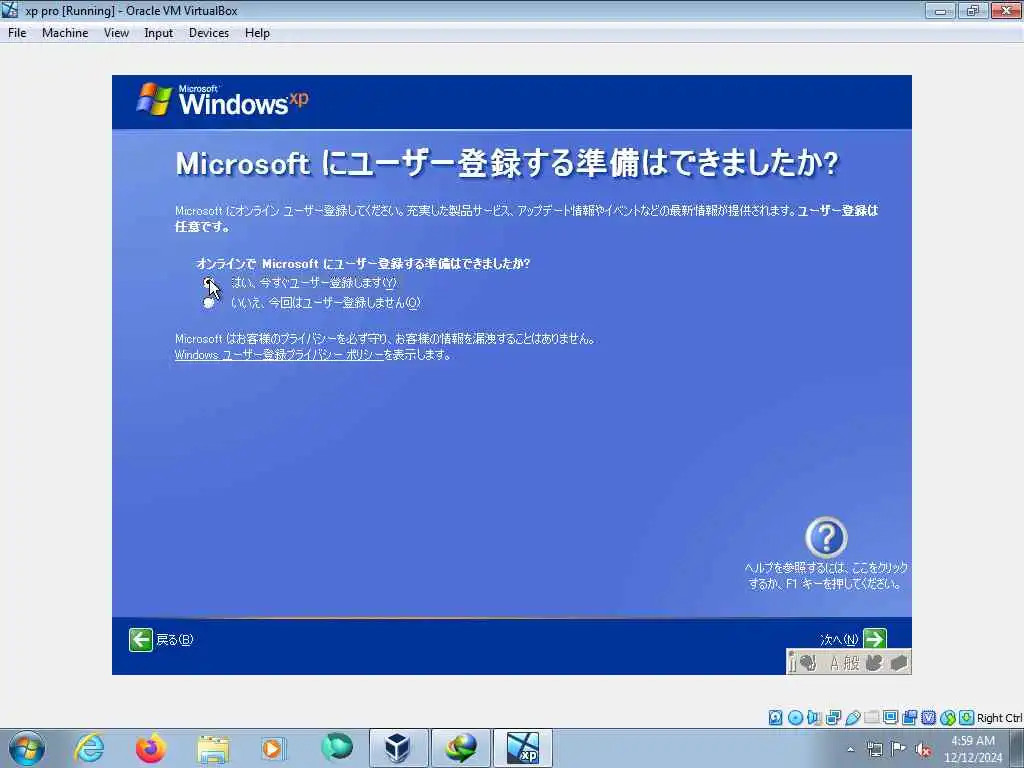Click the keyboard capture green arrow icon
This screenshot has height=768, width=1024.
point(967,718)
